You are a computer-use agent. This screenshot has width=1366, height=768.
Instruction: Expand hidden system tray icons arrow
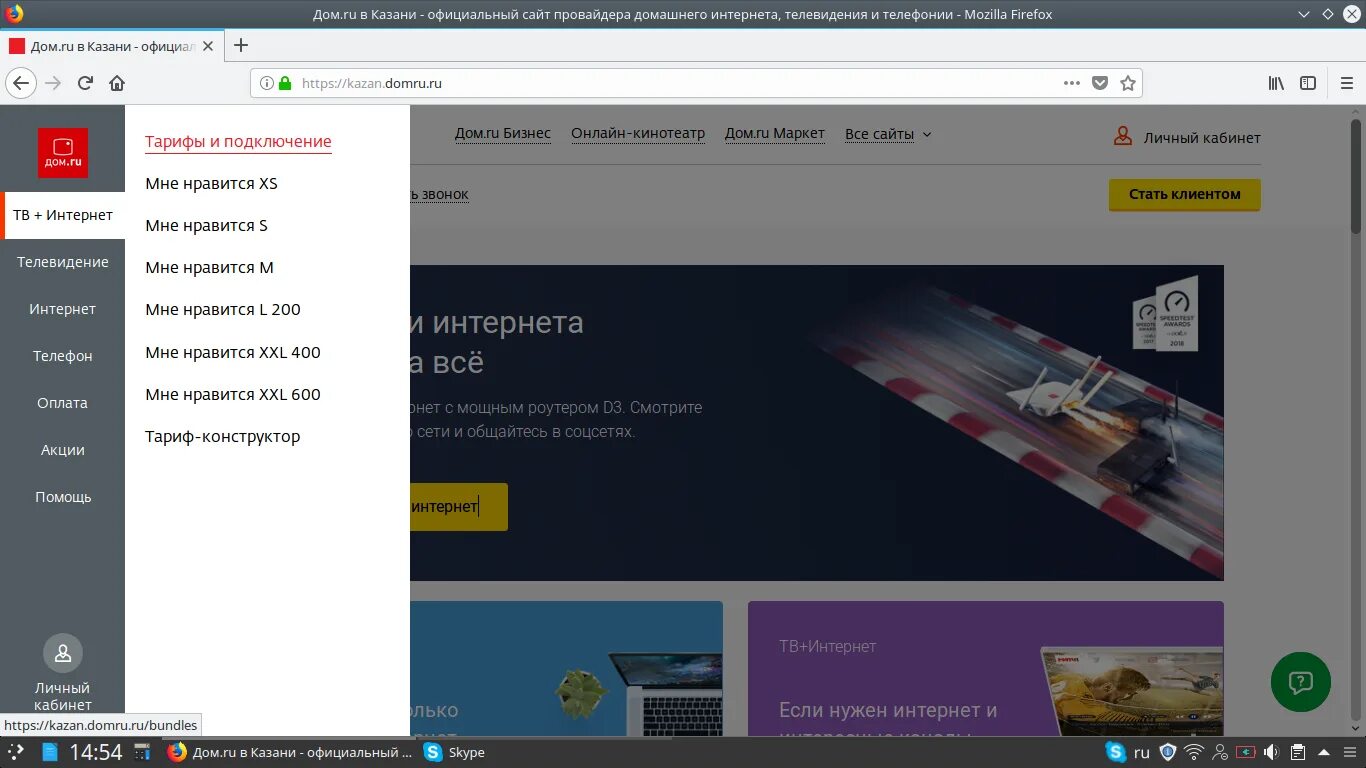tap(1323, 752)
